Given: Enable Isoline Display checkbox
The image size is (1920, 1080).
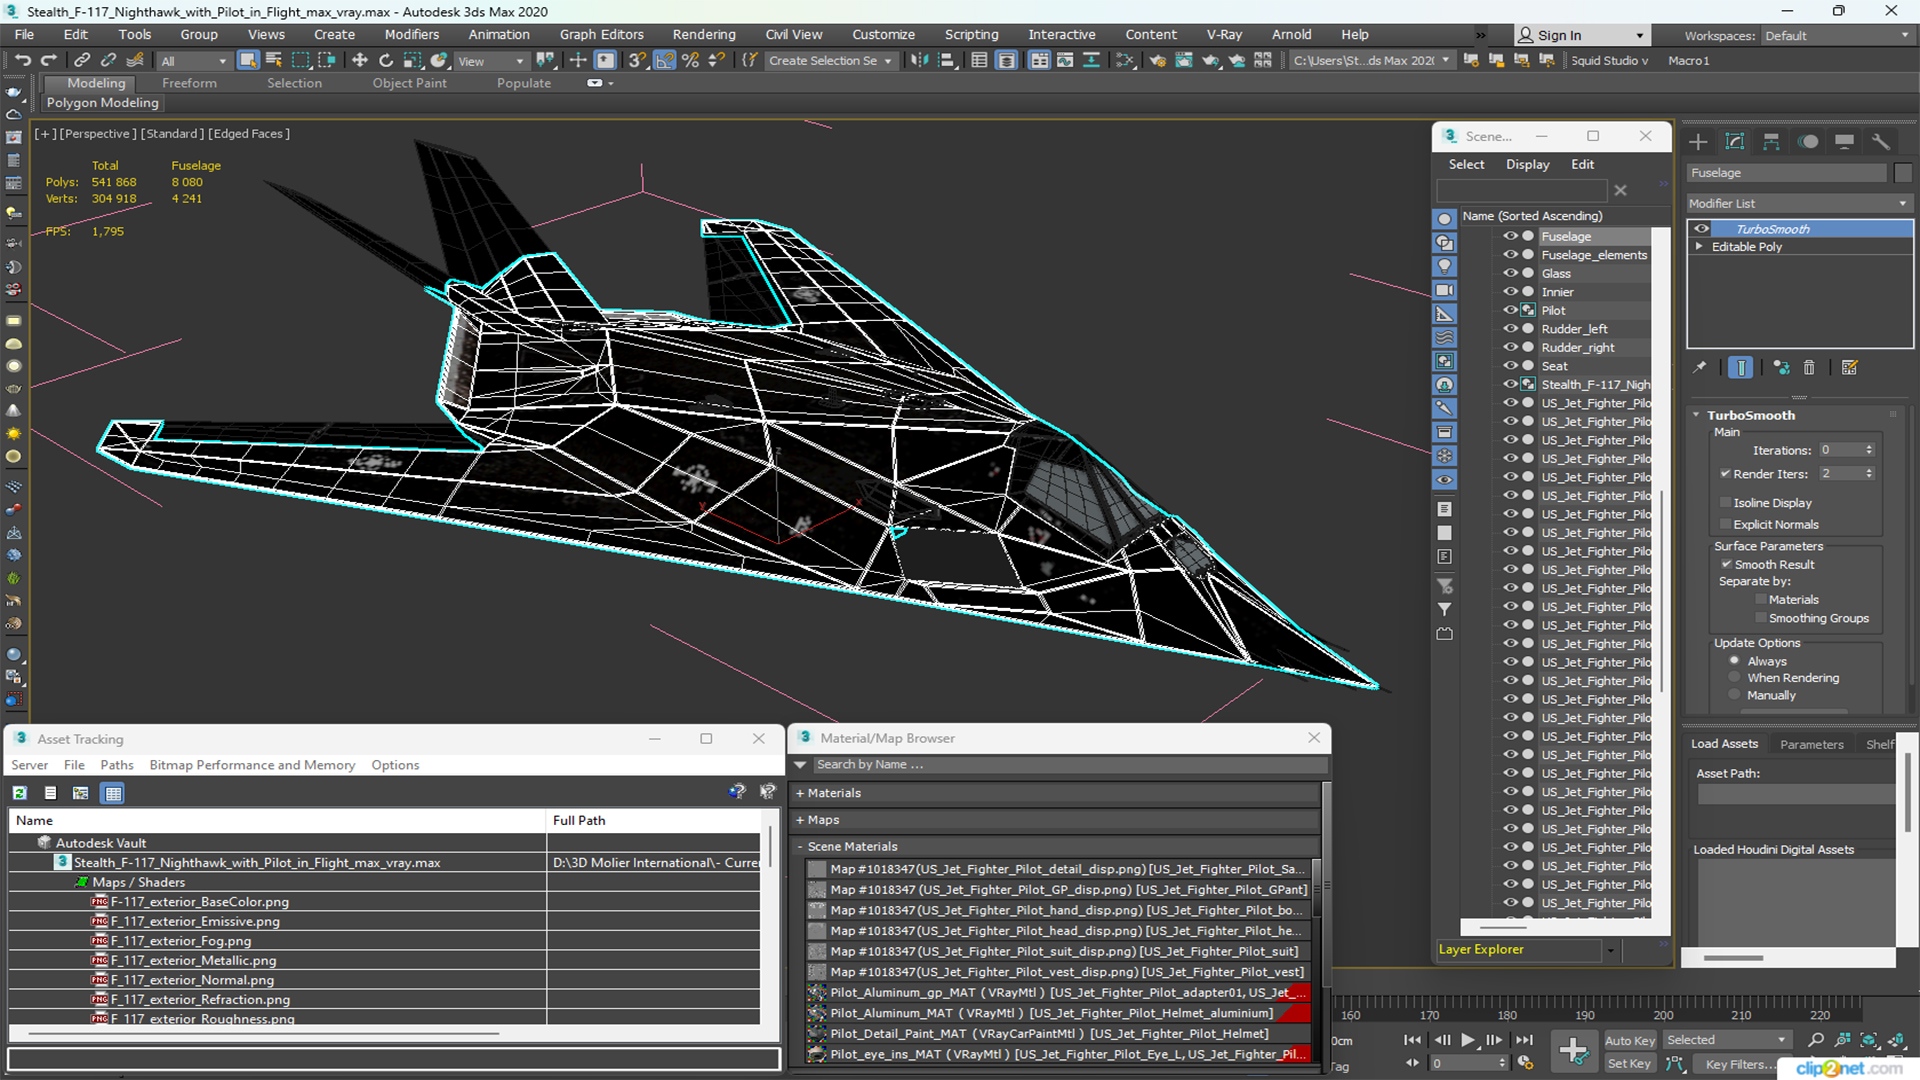Looking at the screenshot, I should pyautogui.click(x=1725, y=503).
